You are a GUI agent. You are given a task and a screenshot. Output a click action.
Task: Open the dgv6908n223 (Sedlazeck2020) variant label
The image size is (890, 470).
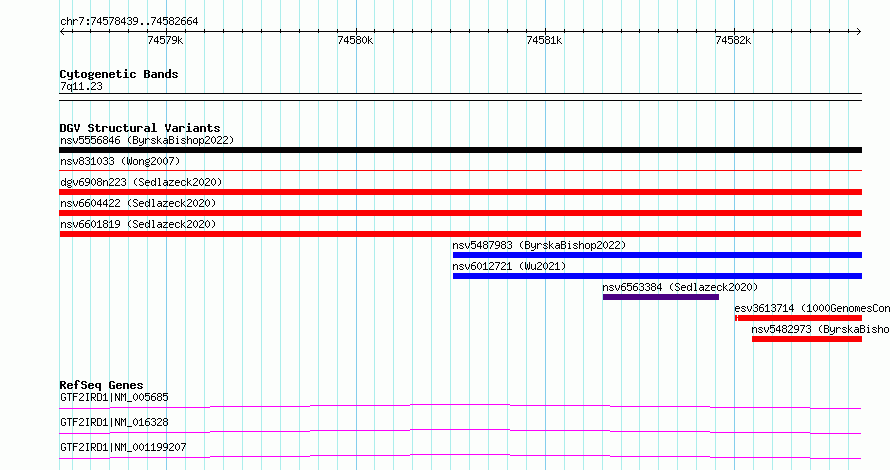pos(141,182)
